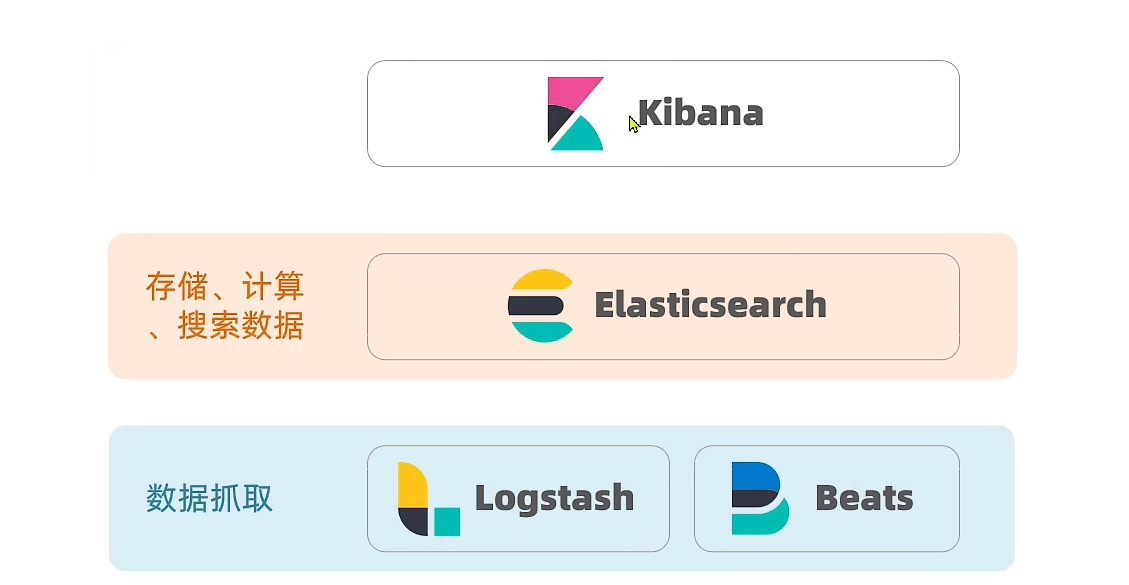This screenshot has height=585, width=1129.
Task: Click the 存储、计算、搜索数据 label
Action: point(225,306)
